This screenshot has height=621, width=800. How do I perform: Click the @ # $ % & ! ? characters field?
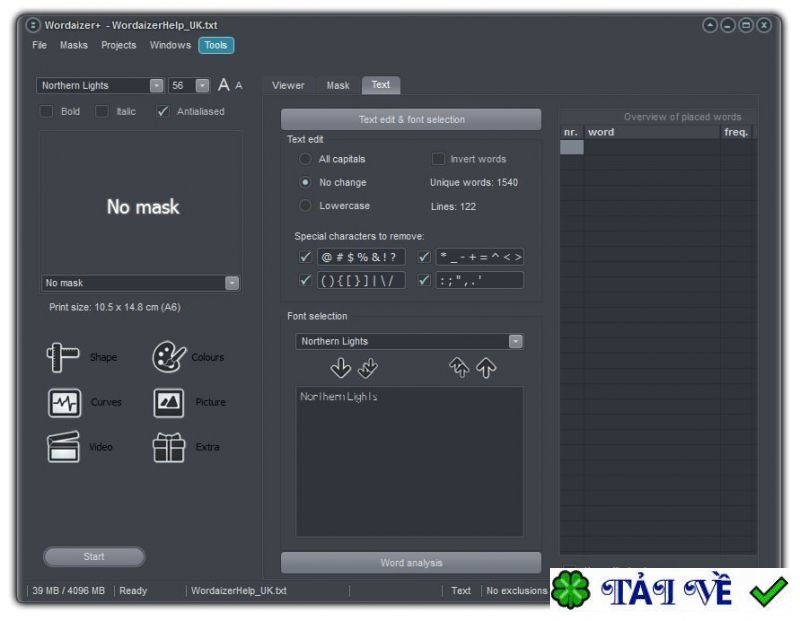pos(361,257)
